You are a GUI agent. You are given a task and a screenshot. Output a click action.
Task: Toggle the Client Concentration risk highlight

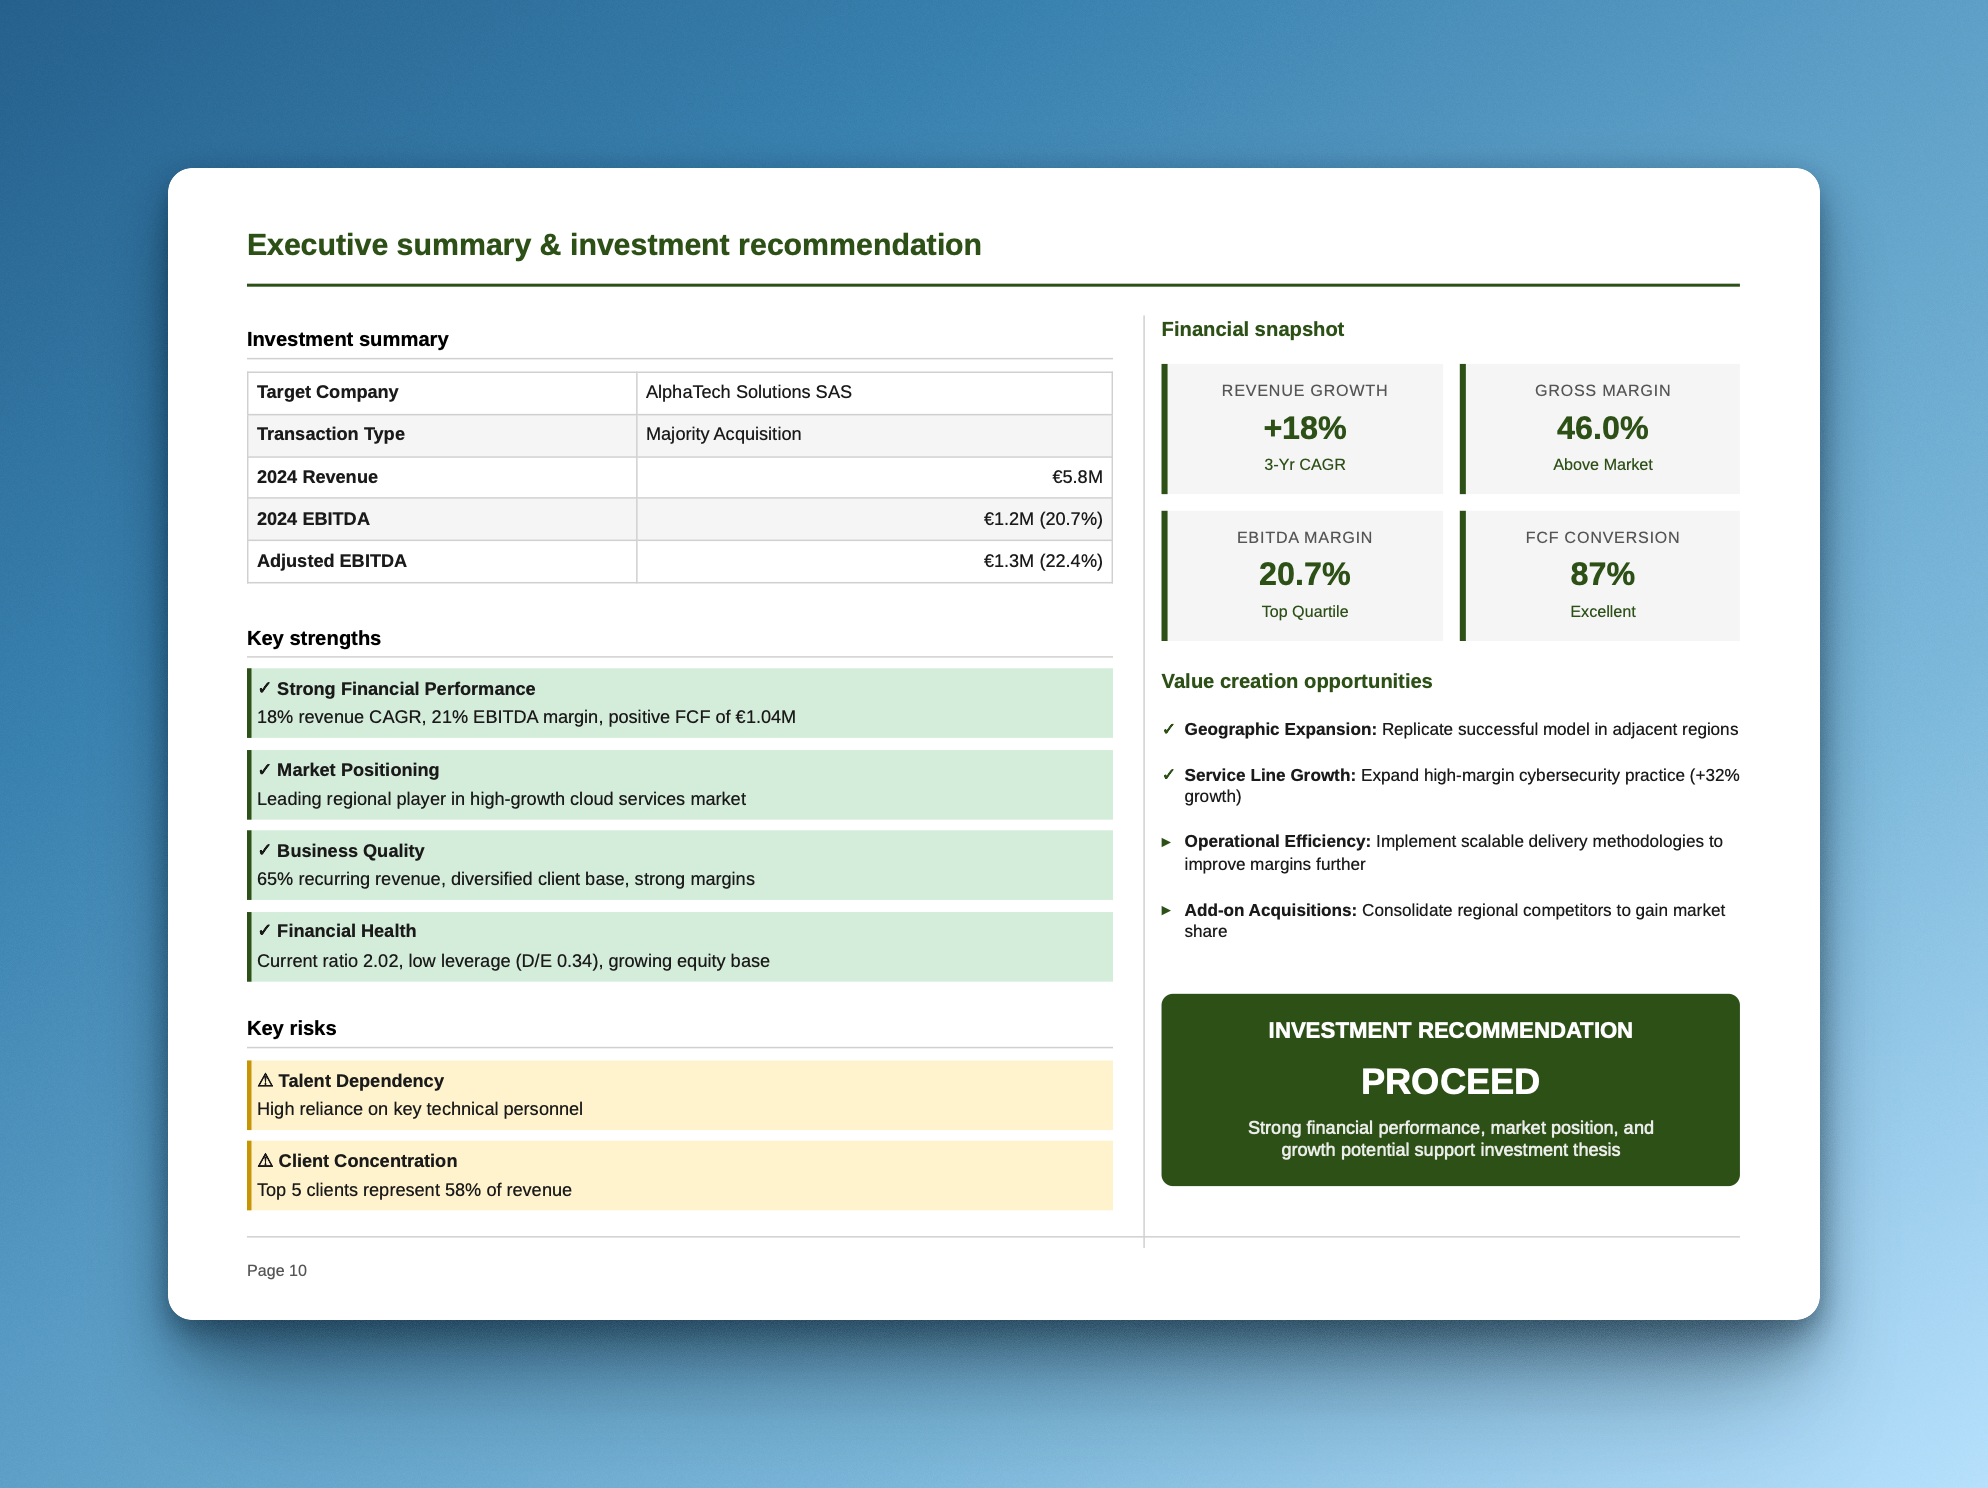coord(680,1175)
